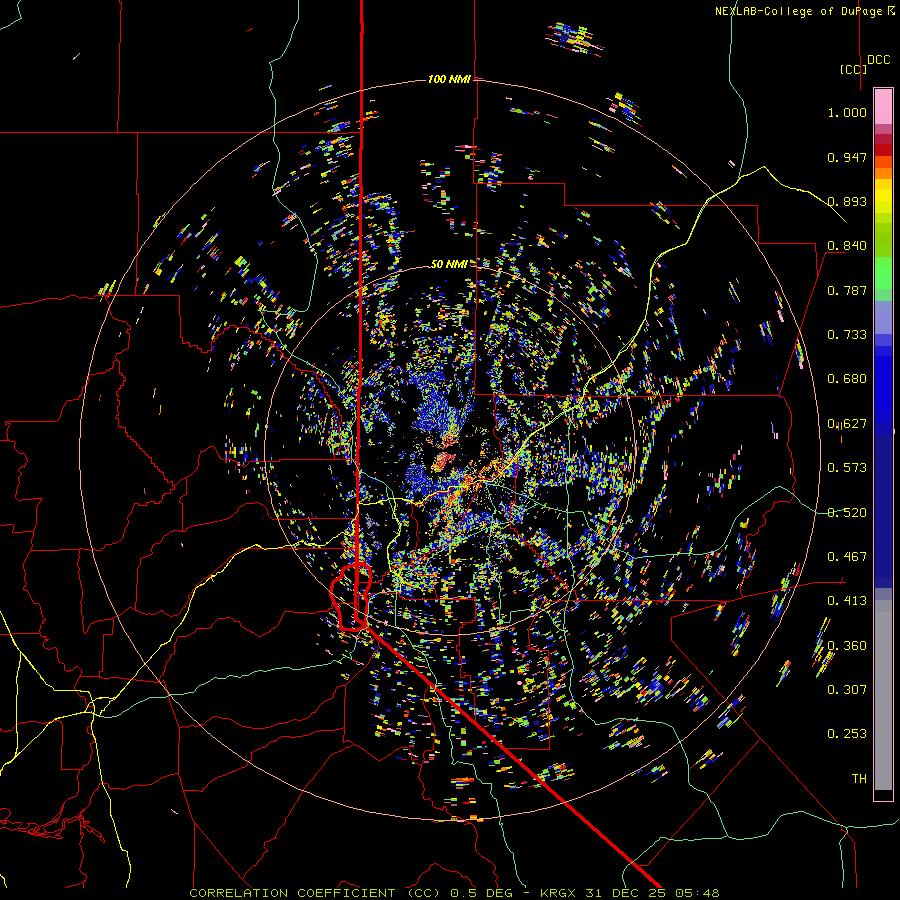Select the 0.253 legend value
The width and height of the screenshot is (900, 900).
click(x=847, y=734)
